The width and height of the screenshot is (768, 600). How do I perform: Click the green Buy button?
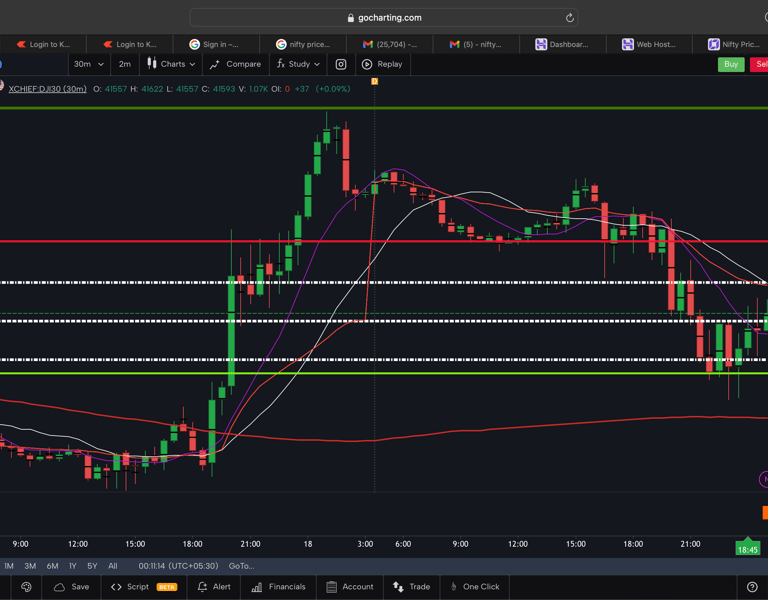tap(731, 64)
